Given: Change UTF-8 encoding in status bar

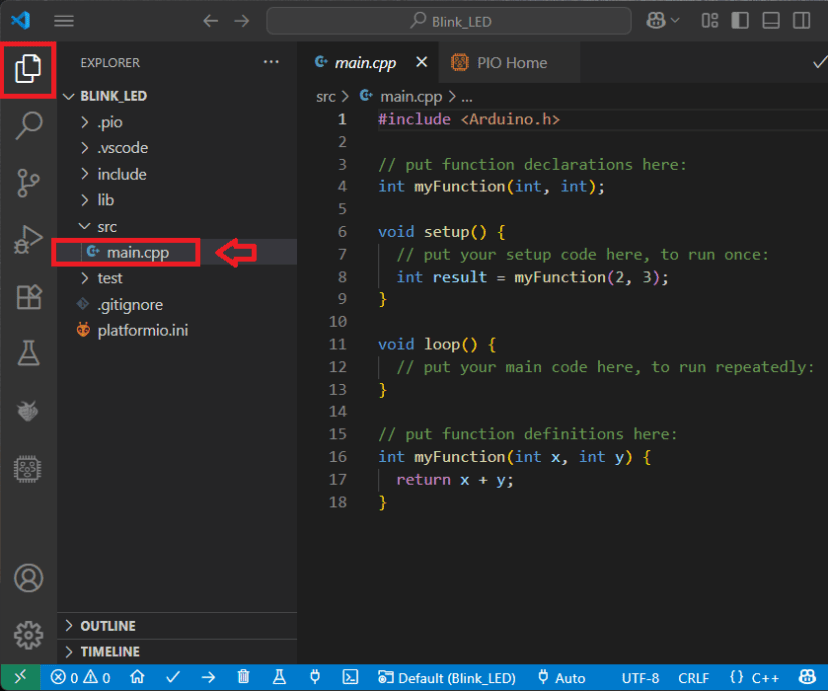Looking at the screenshot, I should point(640,677).
